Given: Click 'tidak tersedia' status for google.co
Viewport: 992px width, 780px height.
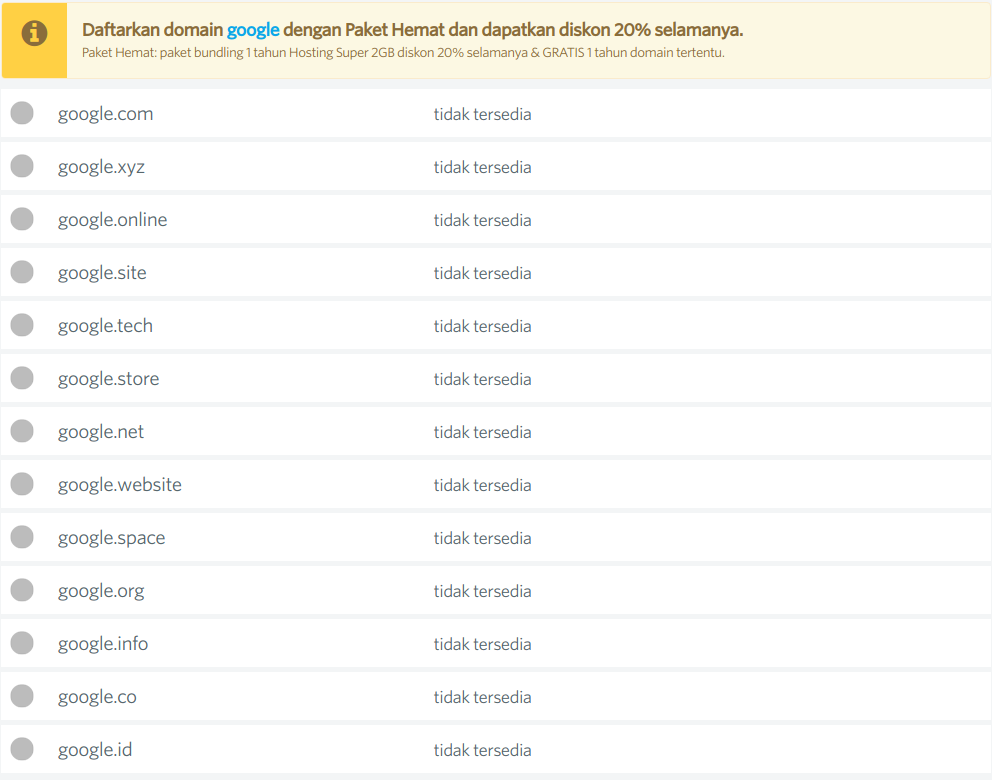Looking at the screenshot, I should coord(482,697).
